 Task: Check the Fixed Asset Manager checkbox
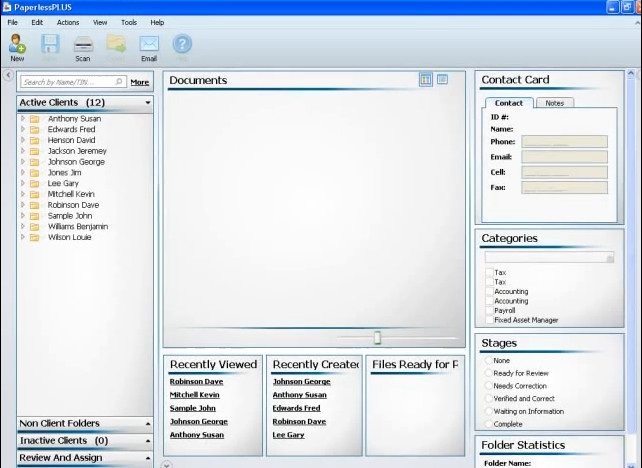pos(489,320)
